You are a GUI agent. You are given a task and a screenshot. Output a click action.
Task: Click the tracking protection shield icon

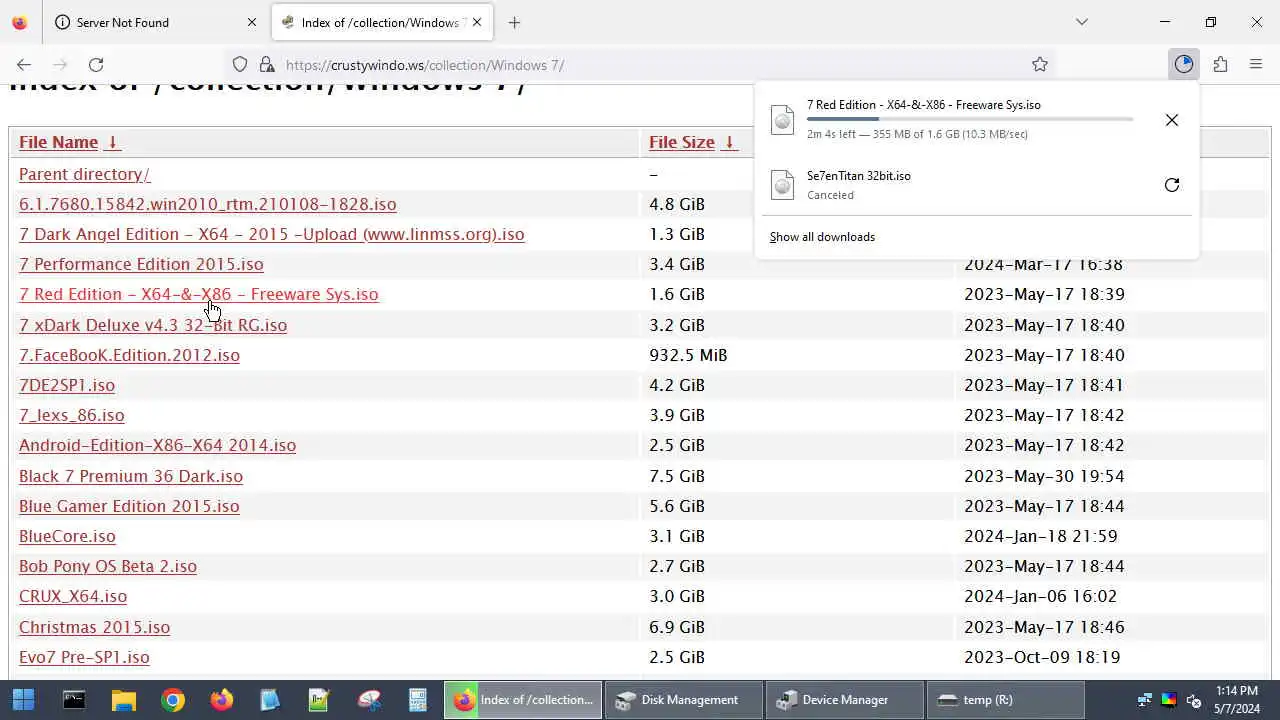click(x=240, y=64)
